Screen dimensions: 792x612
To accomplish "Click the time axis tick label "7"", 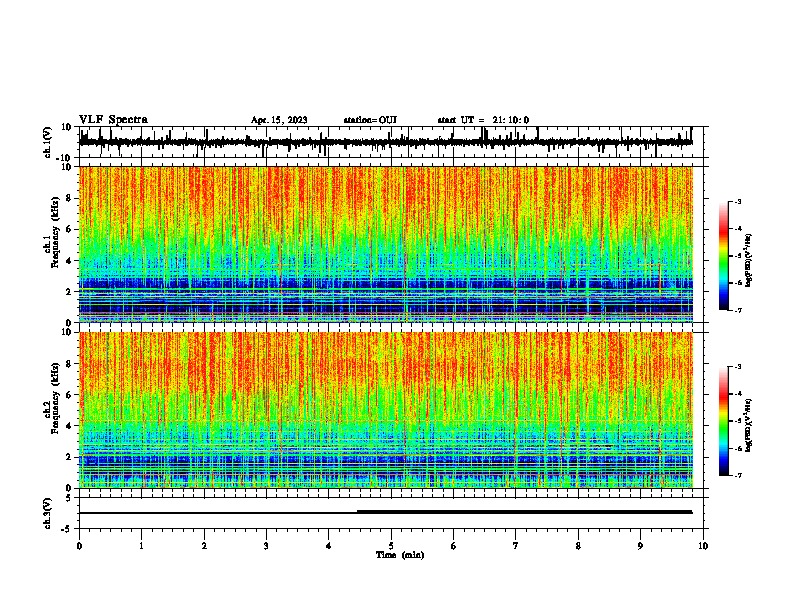I will (x=516, y=546).
